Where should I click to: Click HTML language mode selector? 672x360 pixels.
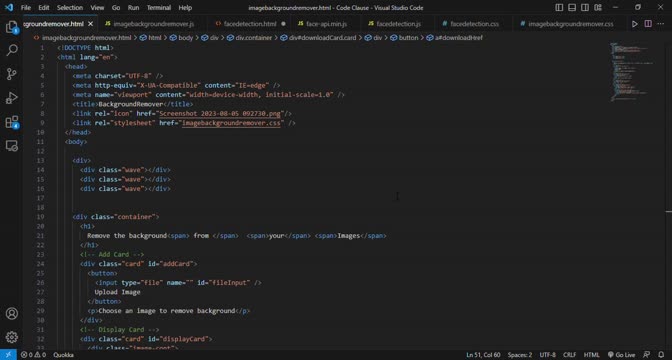pyautogui.click(x=591, y=355)
